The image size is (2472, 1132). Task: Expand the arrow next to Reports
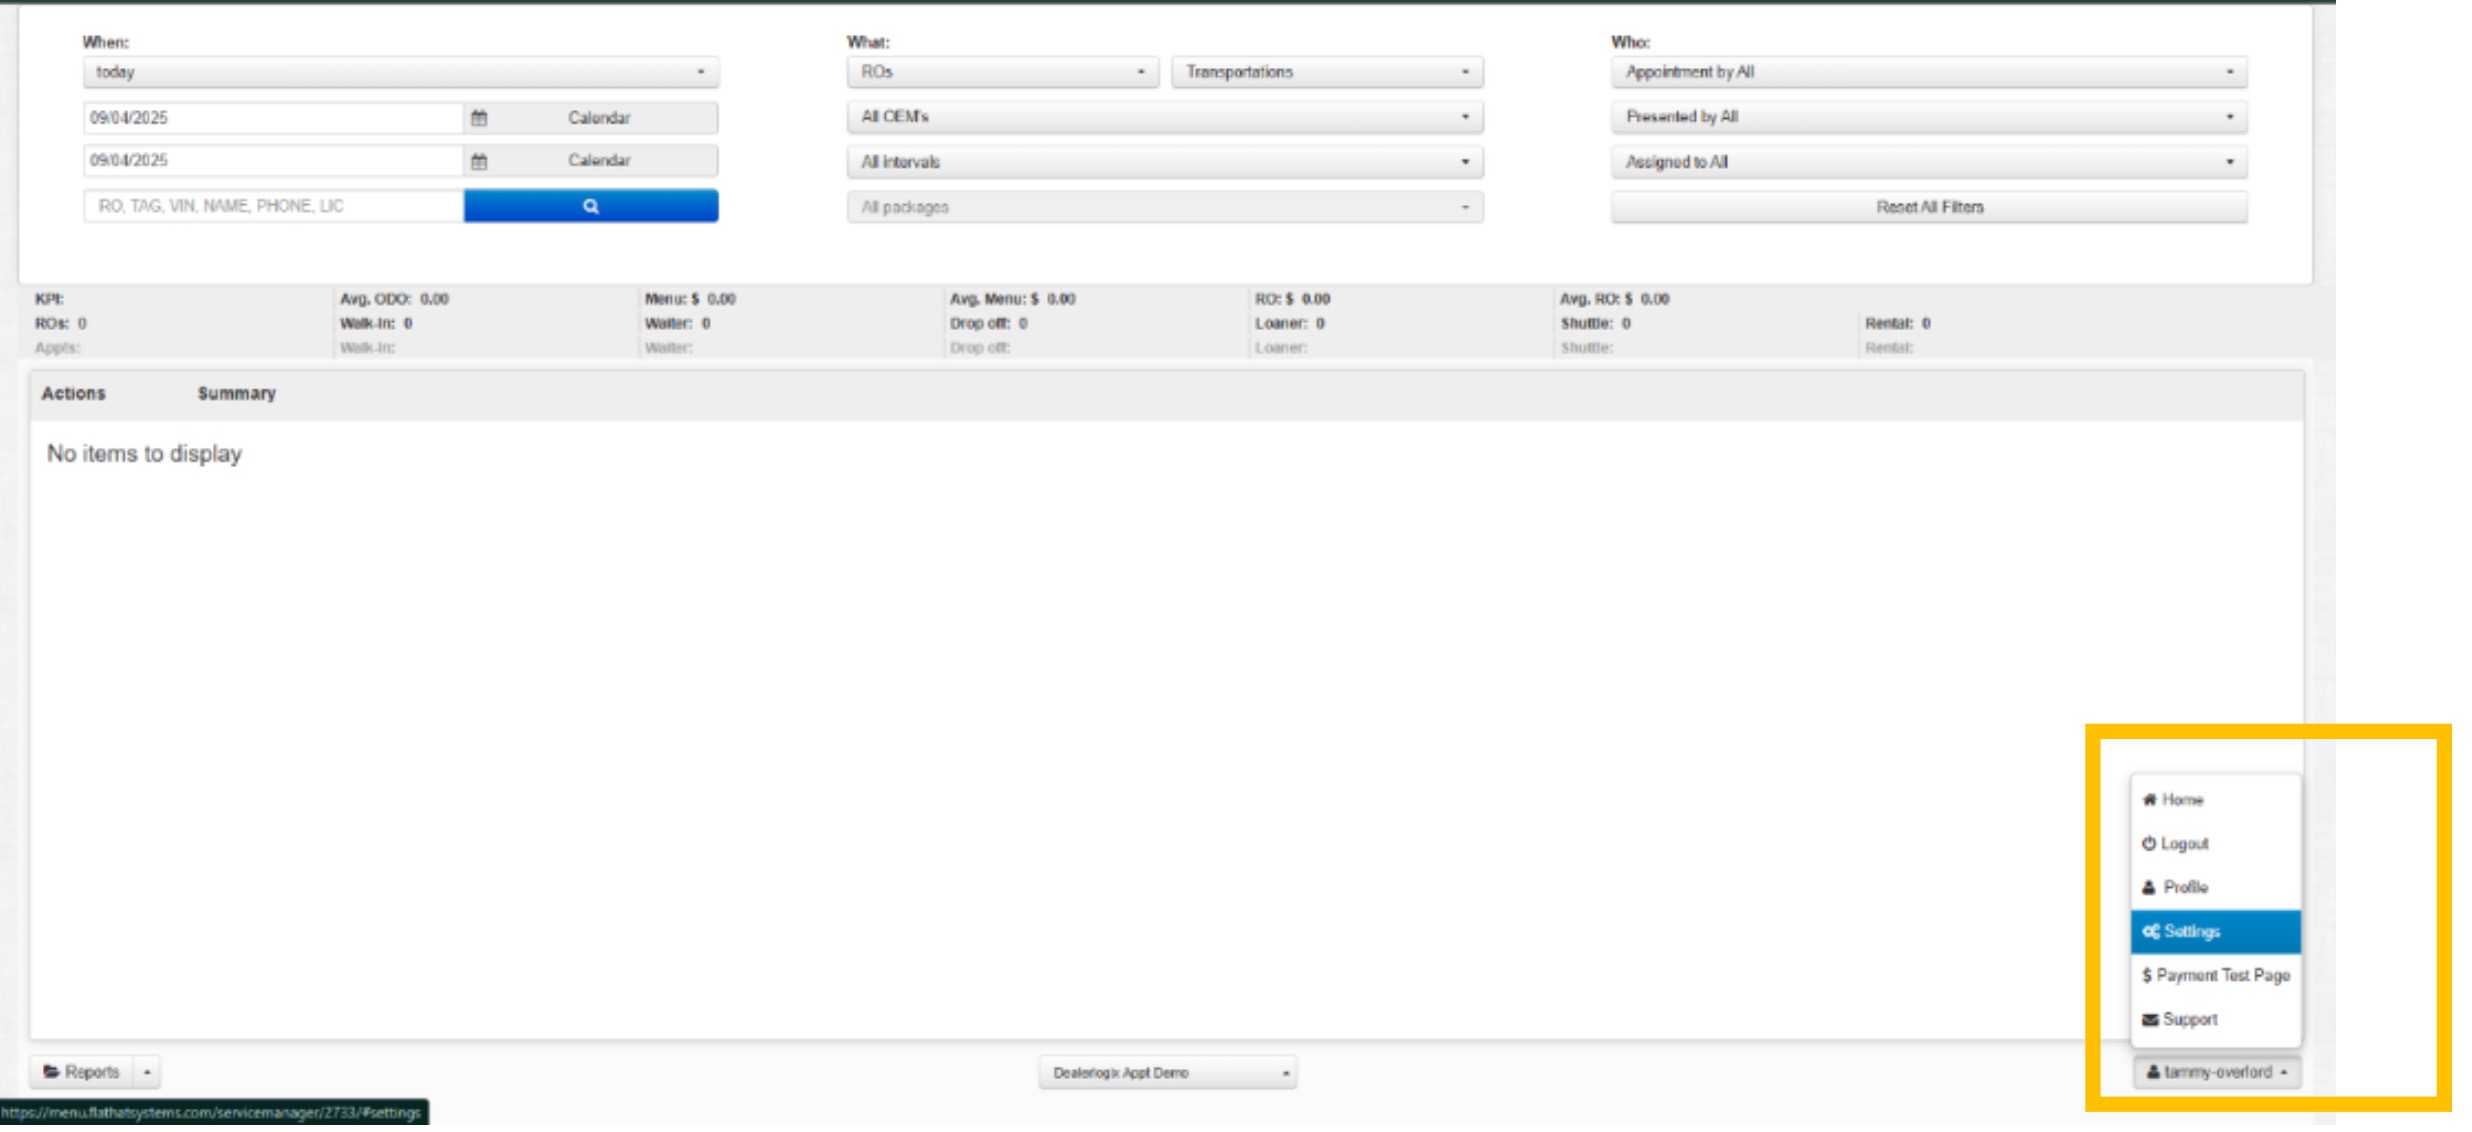(147, 1072)
